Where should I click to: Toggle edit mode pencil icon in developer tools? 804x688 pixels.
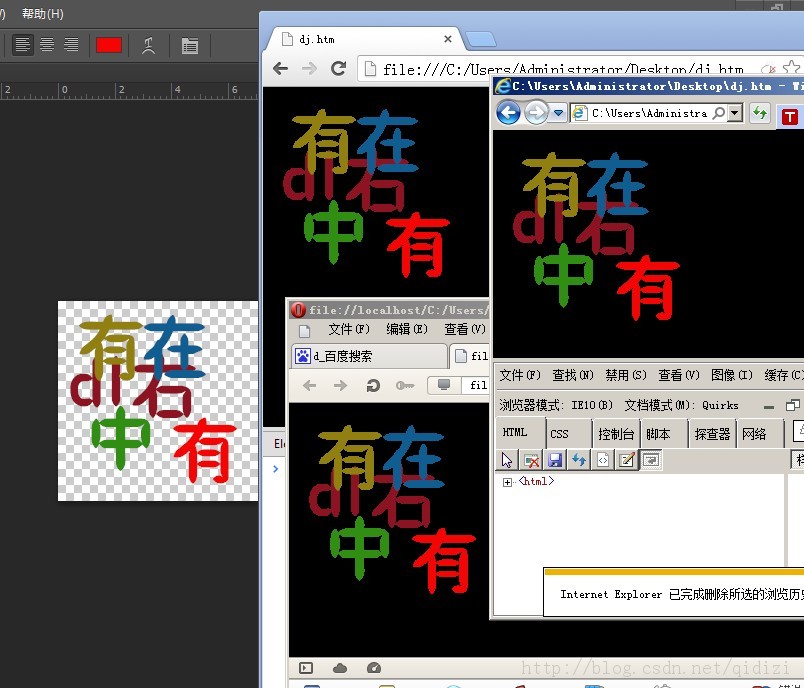coord(627,460)
